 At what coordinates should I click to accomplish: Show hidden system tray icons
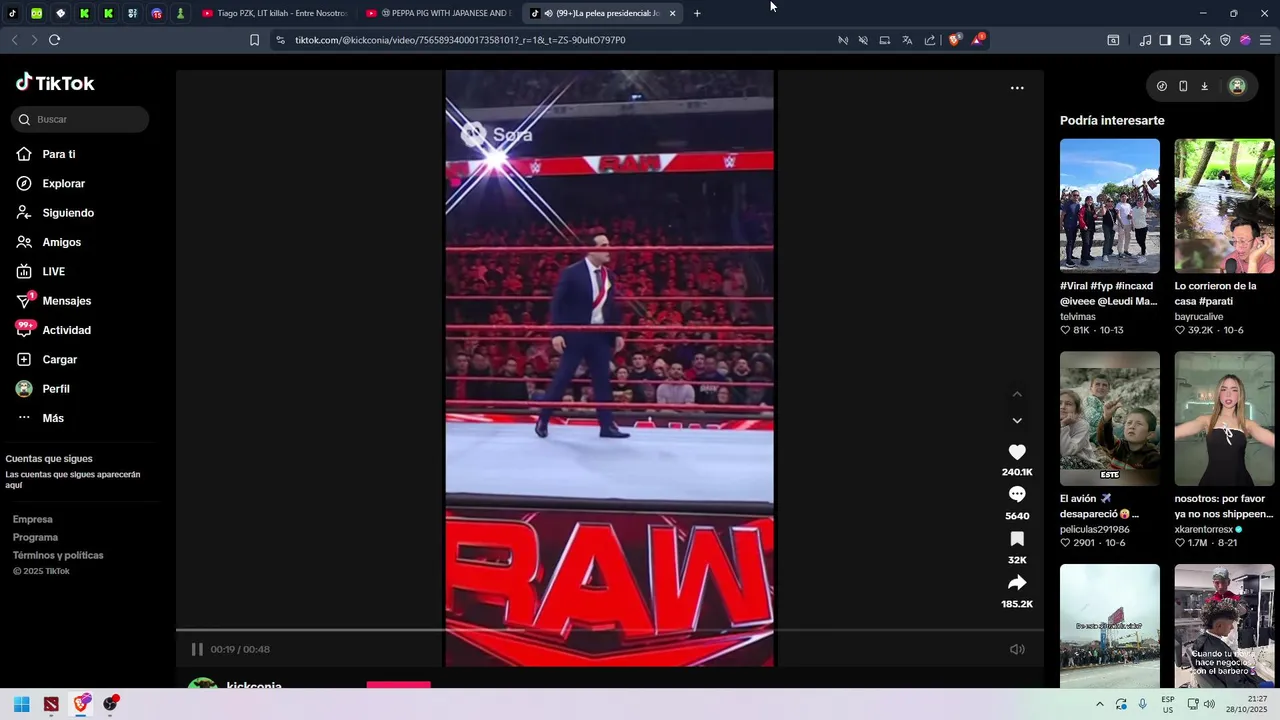click(1099, 704)
